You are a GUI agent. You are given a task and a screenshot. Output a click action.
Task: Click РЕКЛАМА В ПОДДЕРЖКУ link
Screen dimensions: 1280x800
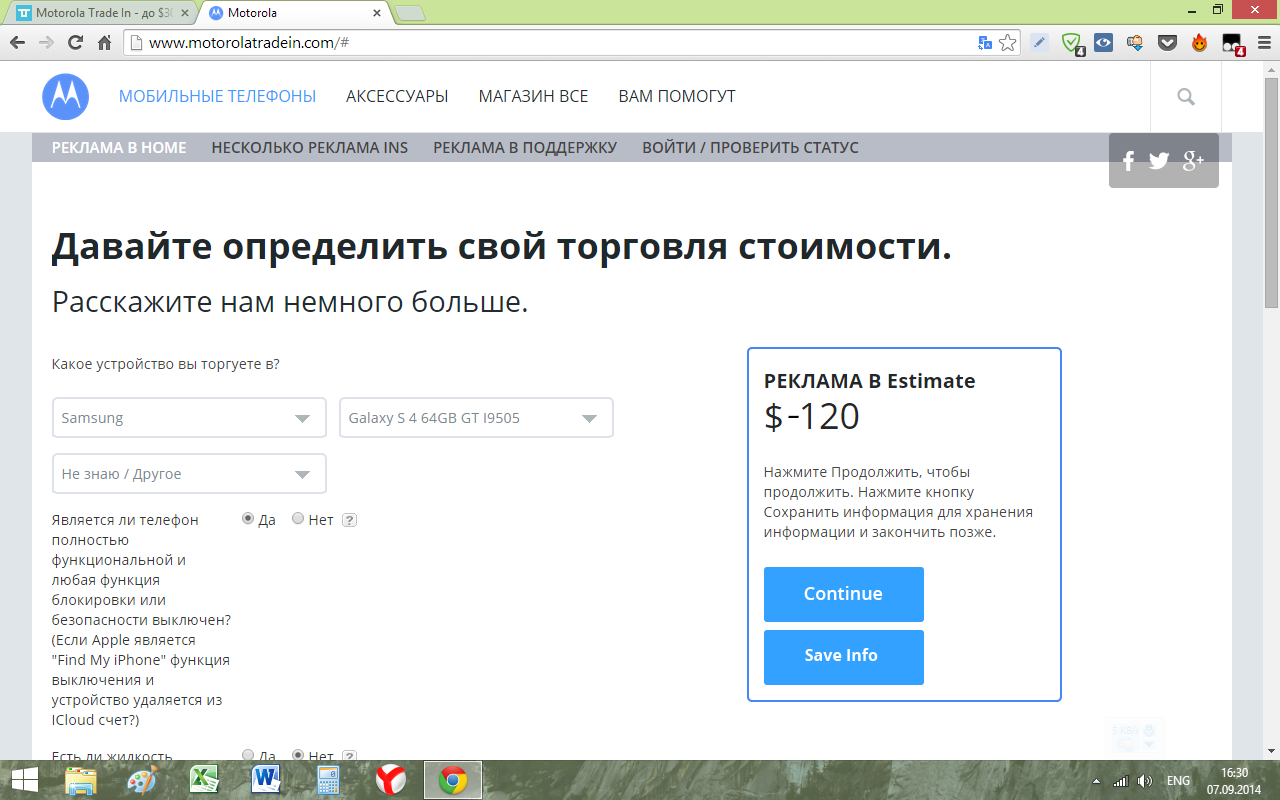(525, 148)
